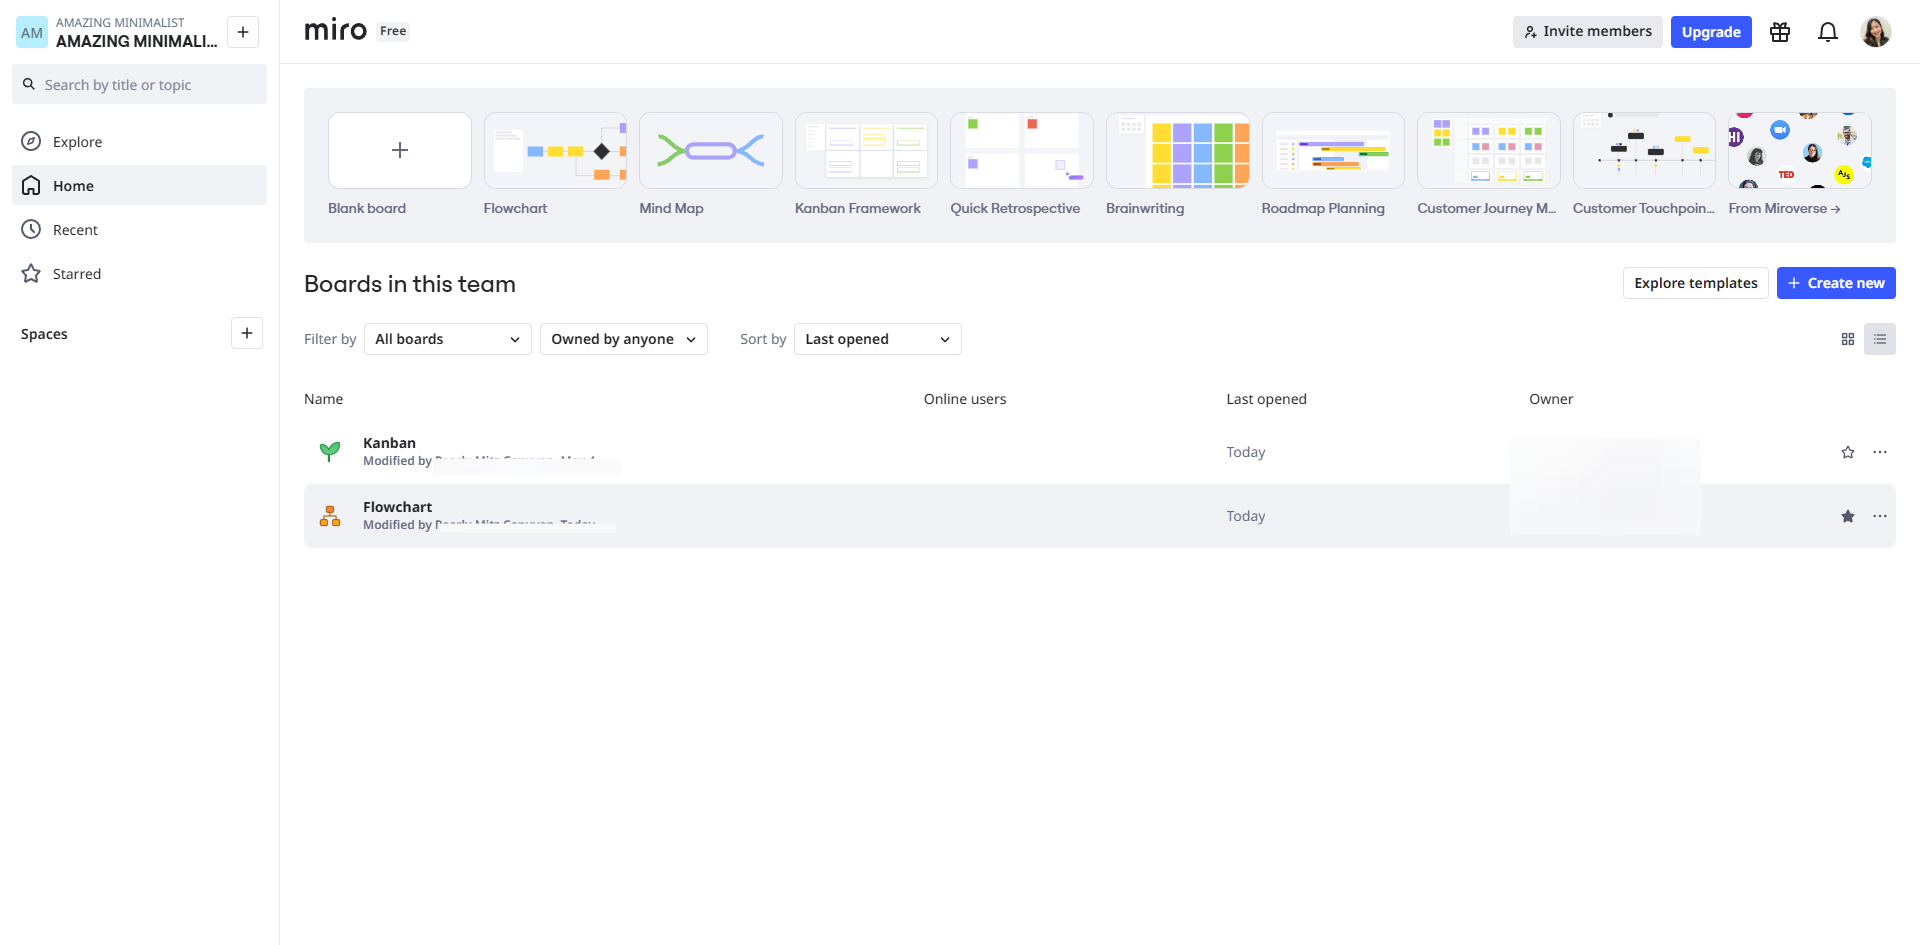Image resolution: width=1920 pixels, height=945 pixels.
Task: Select the Mind Map template thumbnail
Action: 711,150
